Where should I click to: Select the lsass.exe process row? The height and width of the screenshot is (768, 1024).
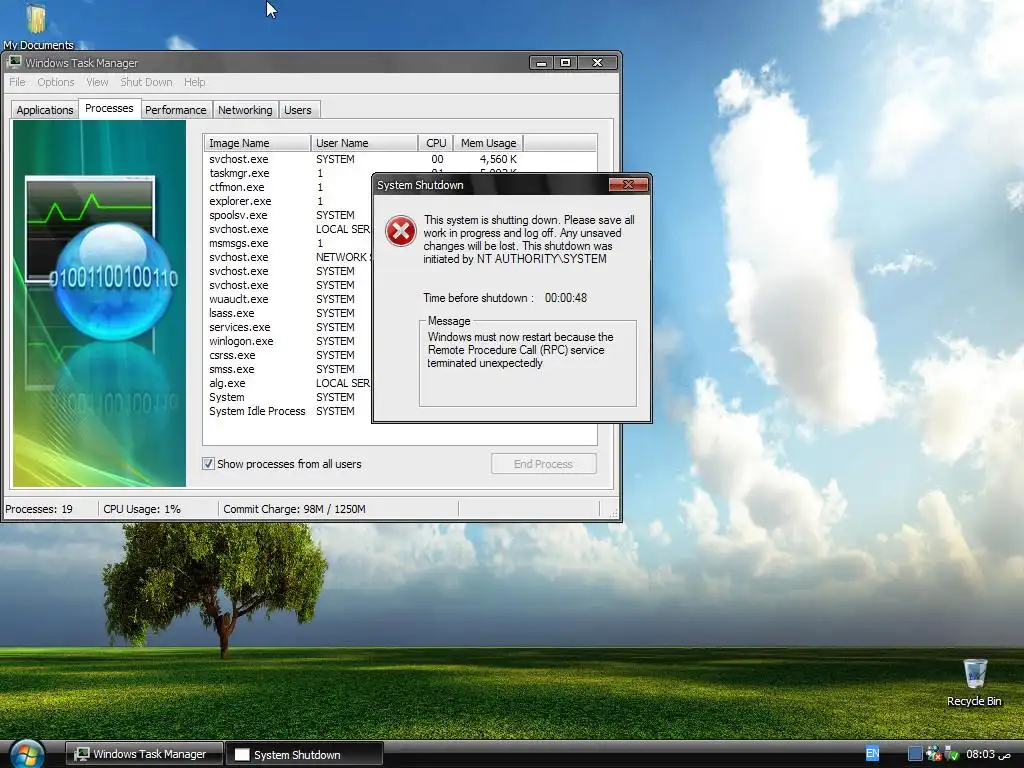(287, 313)
